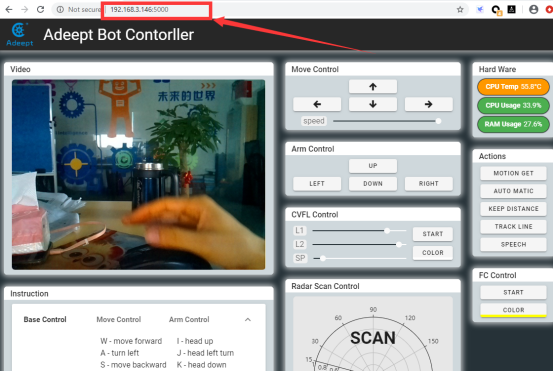Reload the page with refresh icon

click(40, 10)
